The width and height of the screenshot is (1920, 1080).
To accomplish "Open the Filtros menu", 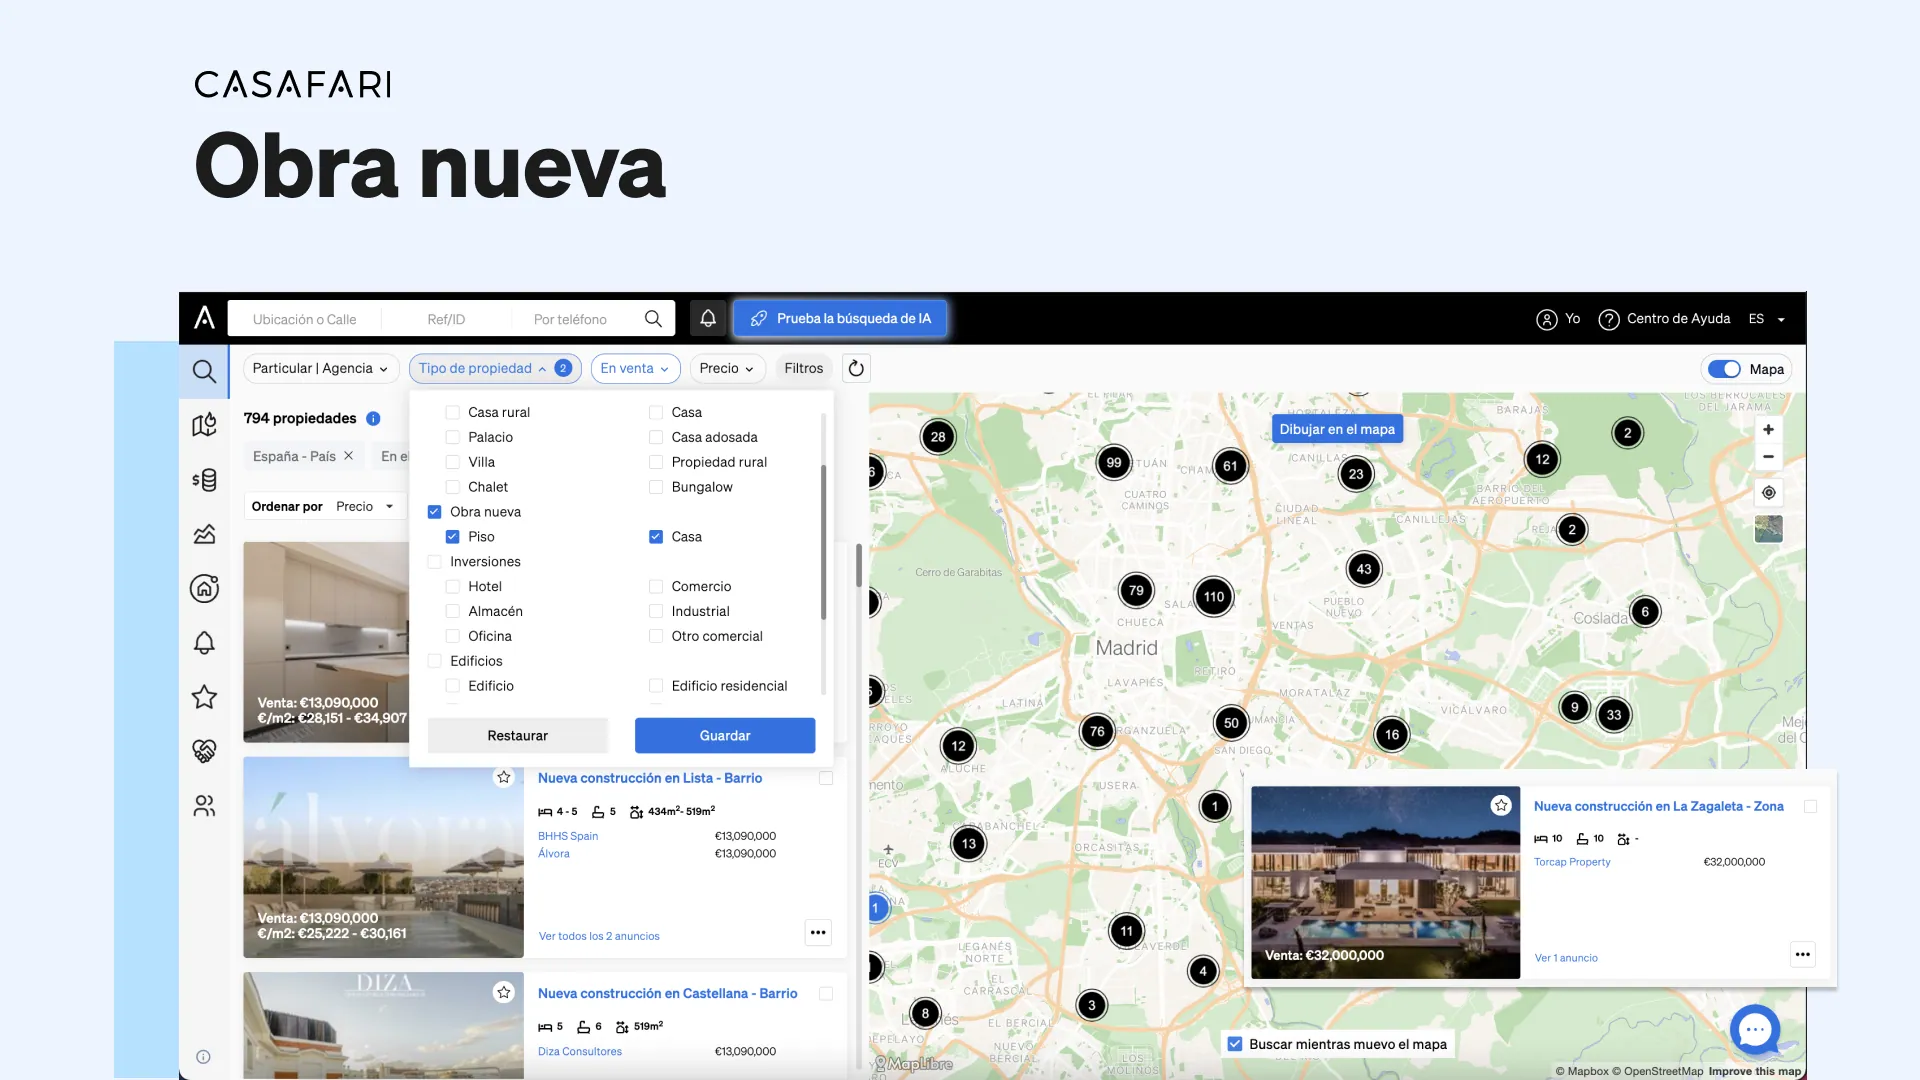I will (x=803, y=368).
